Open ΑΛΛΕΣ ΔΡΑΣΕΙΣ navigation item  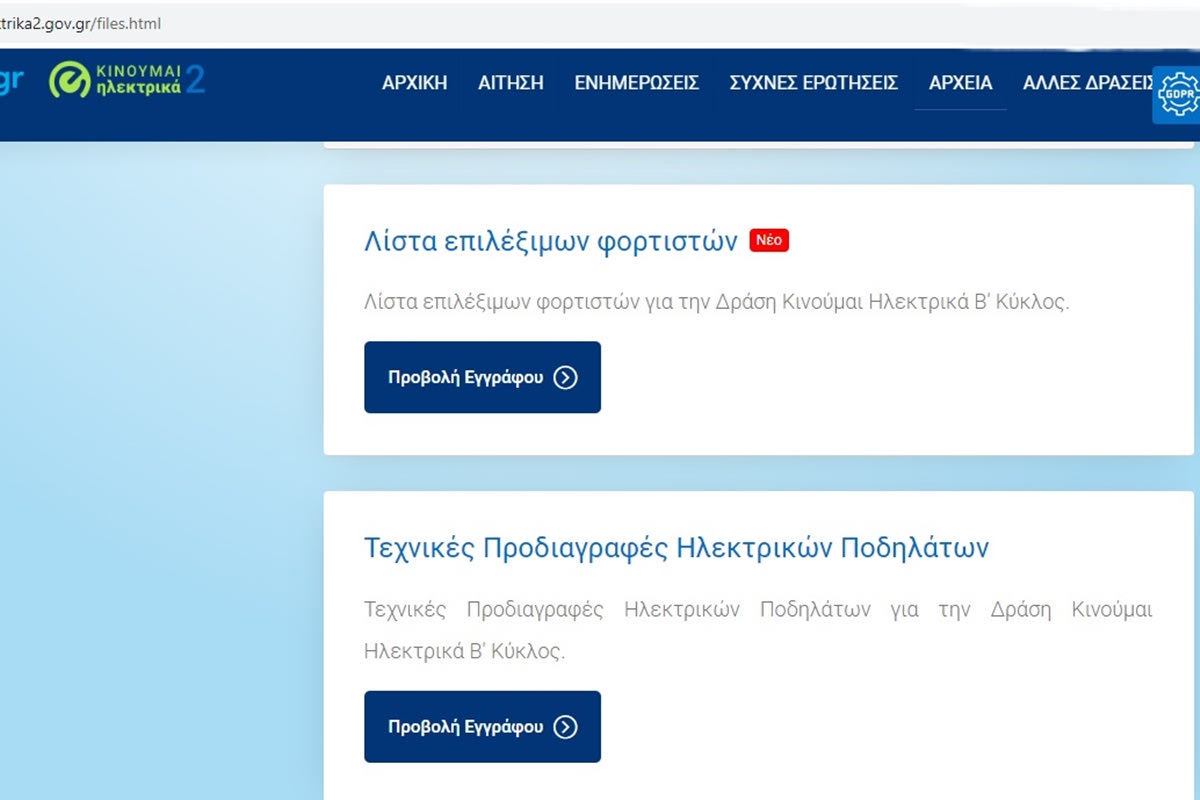point(1085,83)
